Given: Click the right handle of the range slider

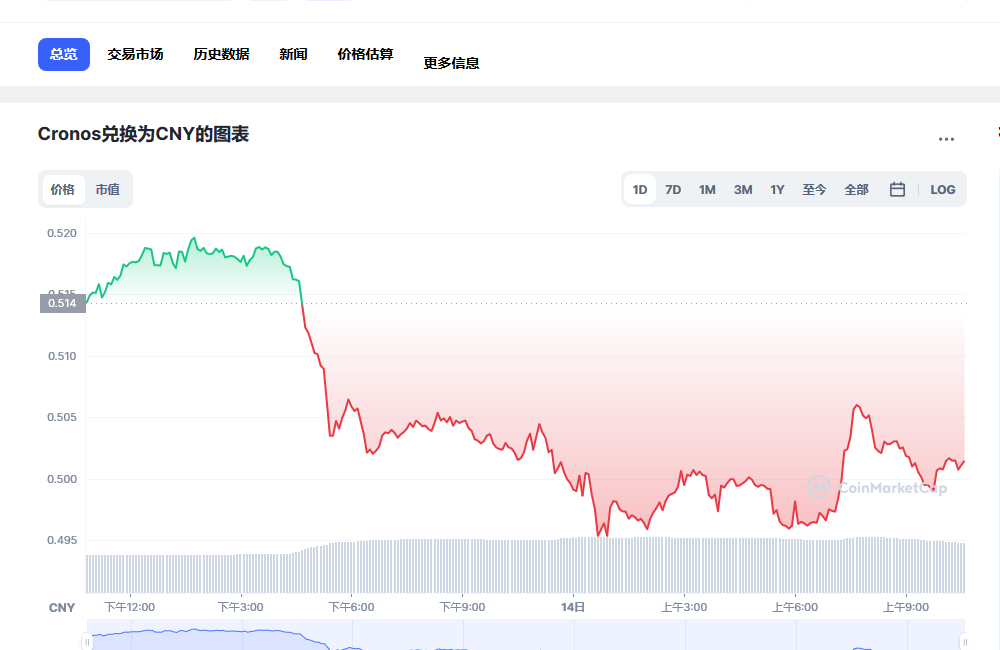Looking at the screenshot, I should (x=964, y=642).
